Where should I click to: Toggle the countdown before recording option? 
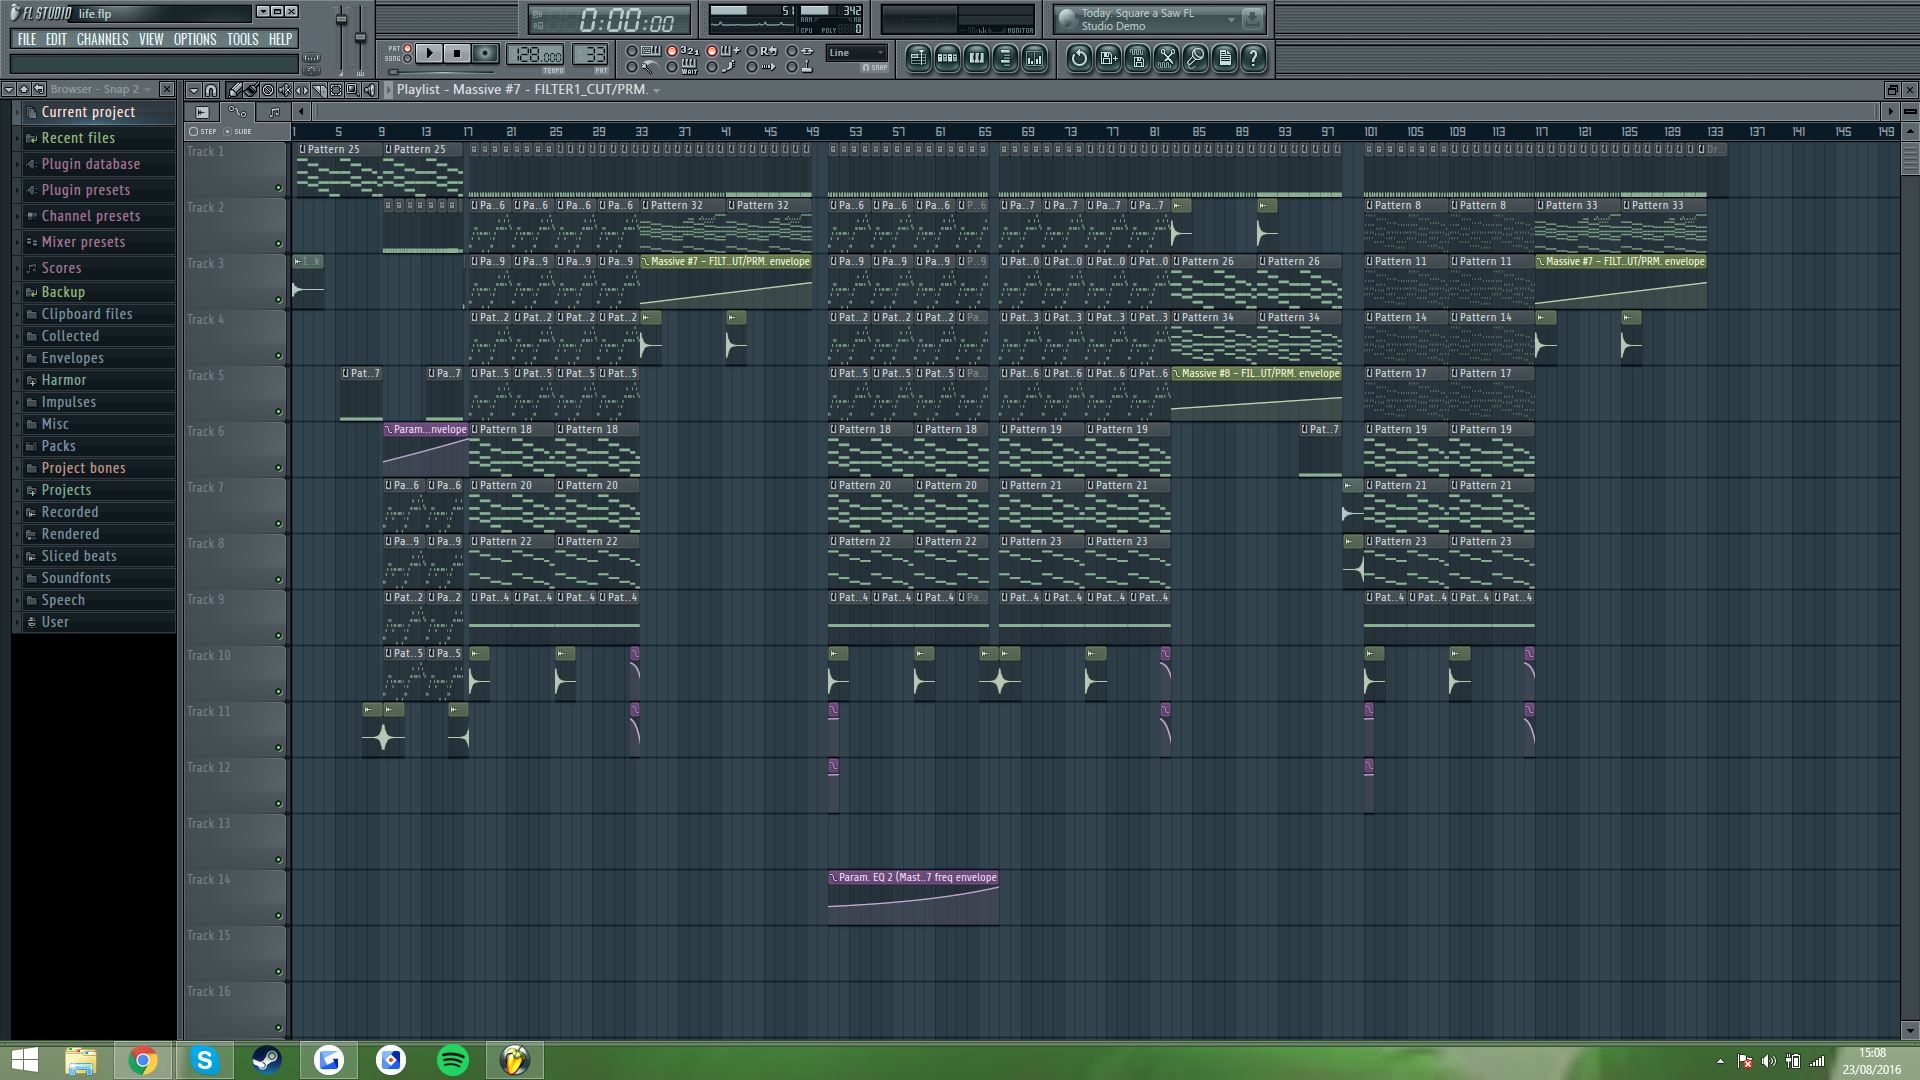click(672, 51)
